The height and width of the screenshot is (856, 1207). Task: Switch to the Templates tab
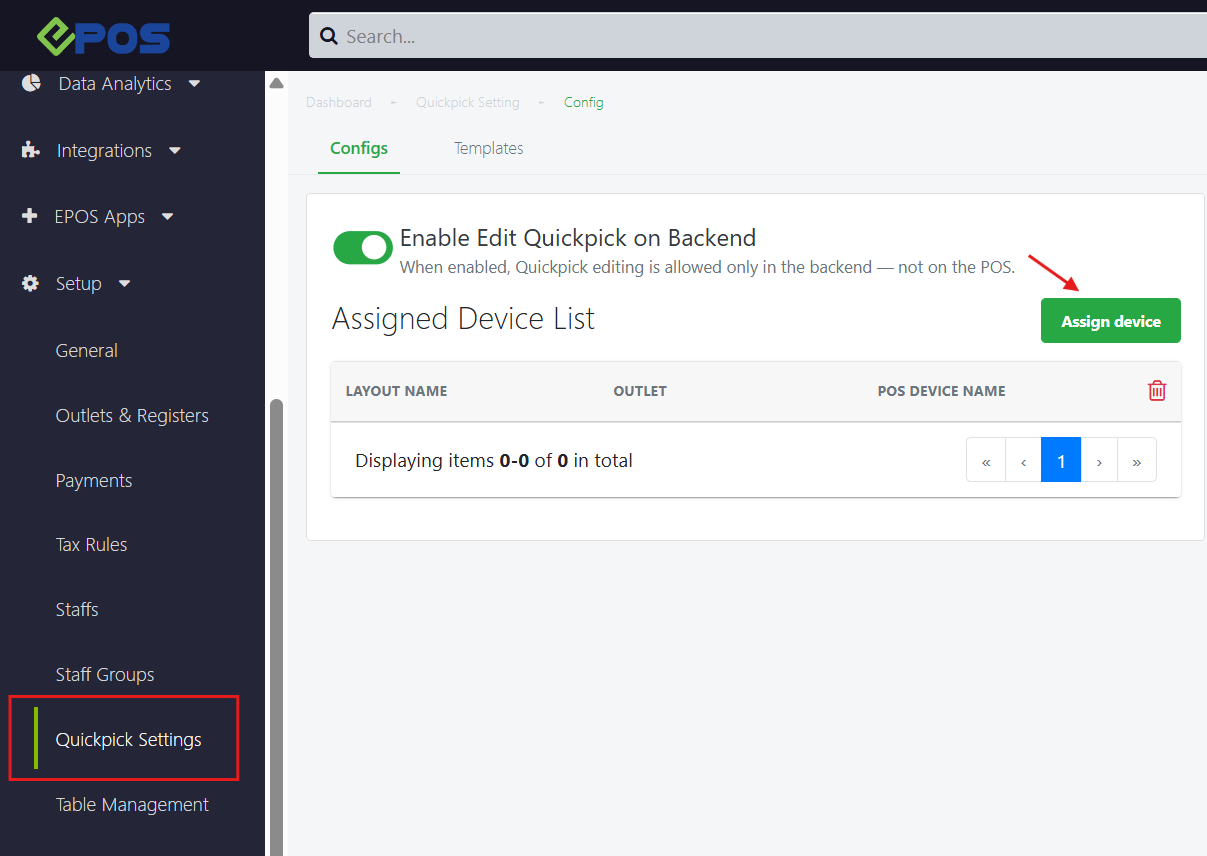488,148
